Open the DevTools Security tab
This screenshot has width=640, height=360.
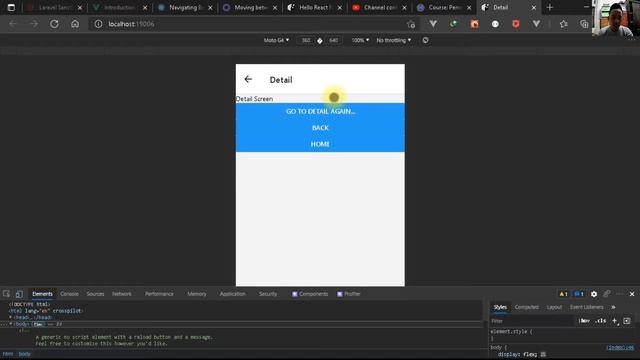click(268, 294)
